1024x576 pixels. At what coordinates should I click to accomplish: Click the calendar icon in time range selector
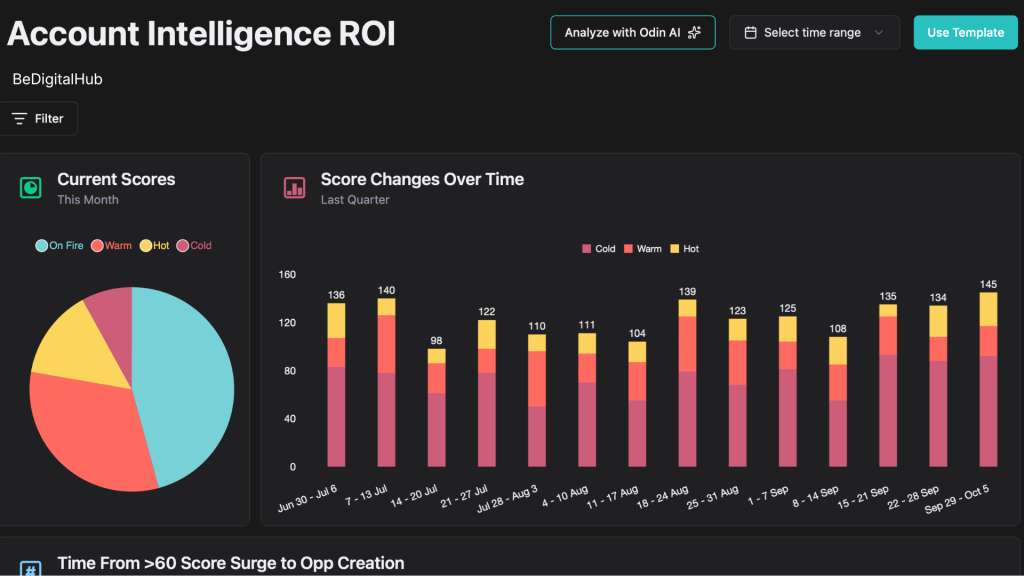click(750, 32)
